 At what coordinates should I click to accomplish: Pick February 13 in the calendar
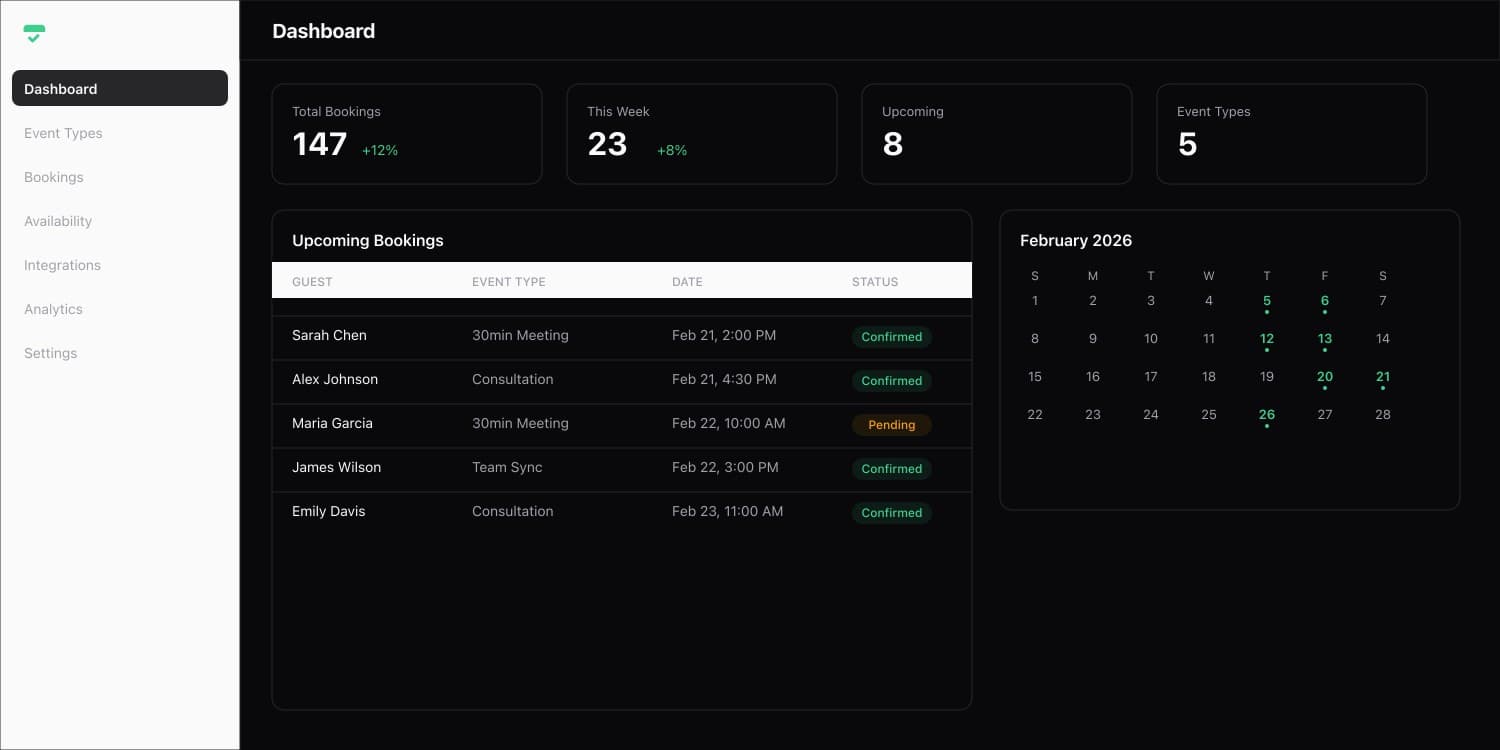click(x=1324, y=339)
